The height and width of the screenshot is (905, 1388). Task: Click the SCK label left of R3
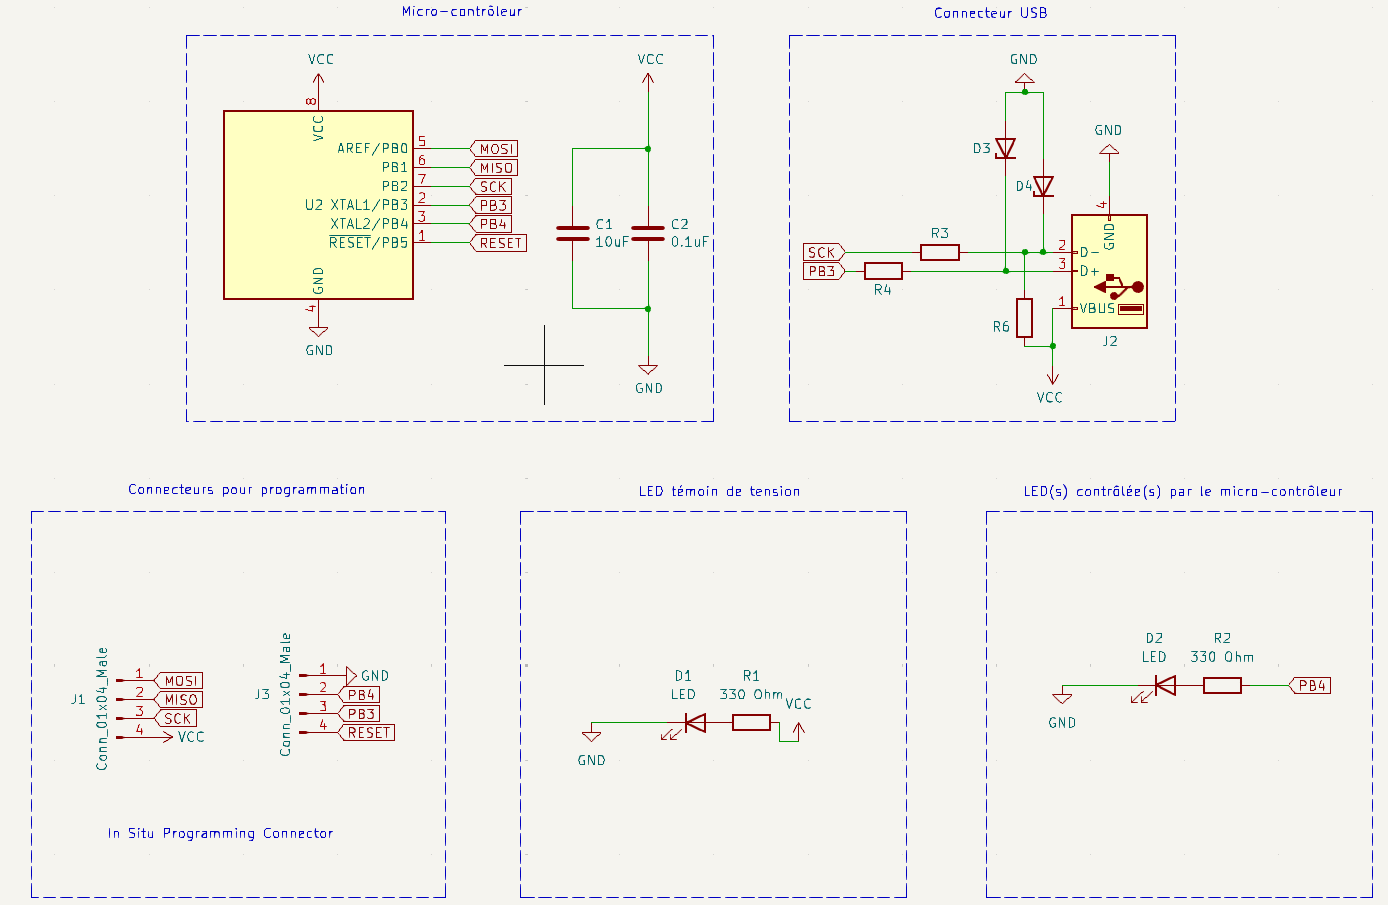[823, 253]
